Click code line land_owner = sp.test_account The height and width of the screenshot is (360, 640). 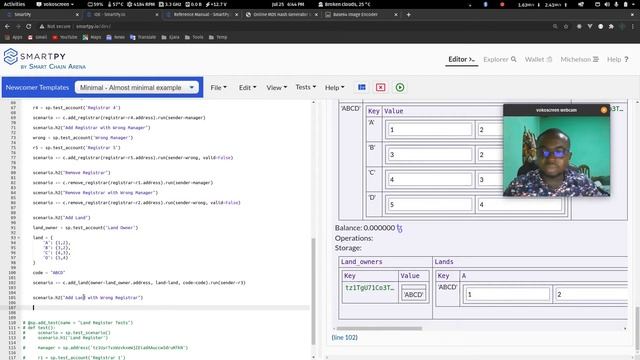coord(85,228)
